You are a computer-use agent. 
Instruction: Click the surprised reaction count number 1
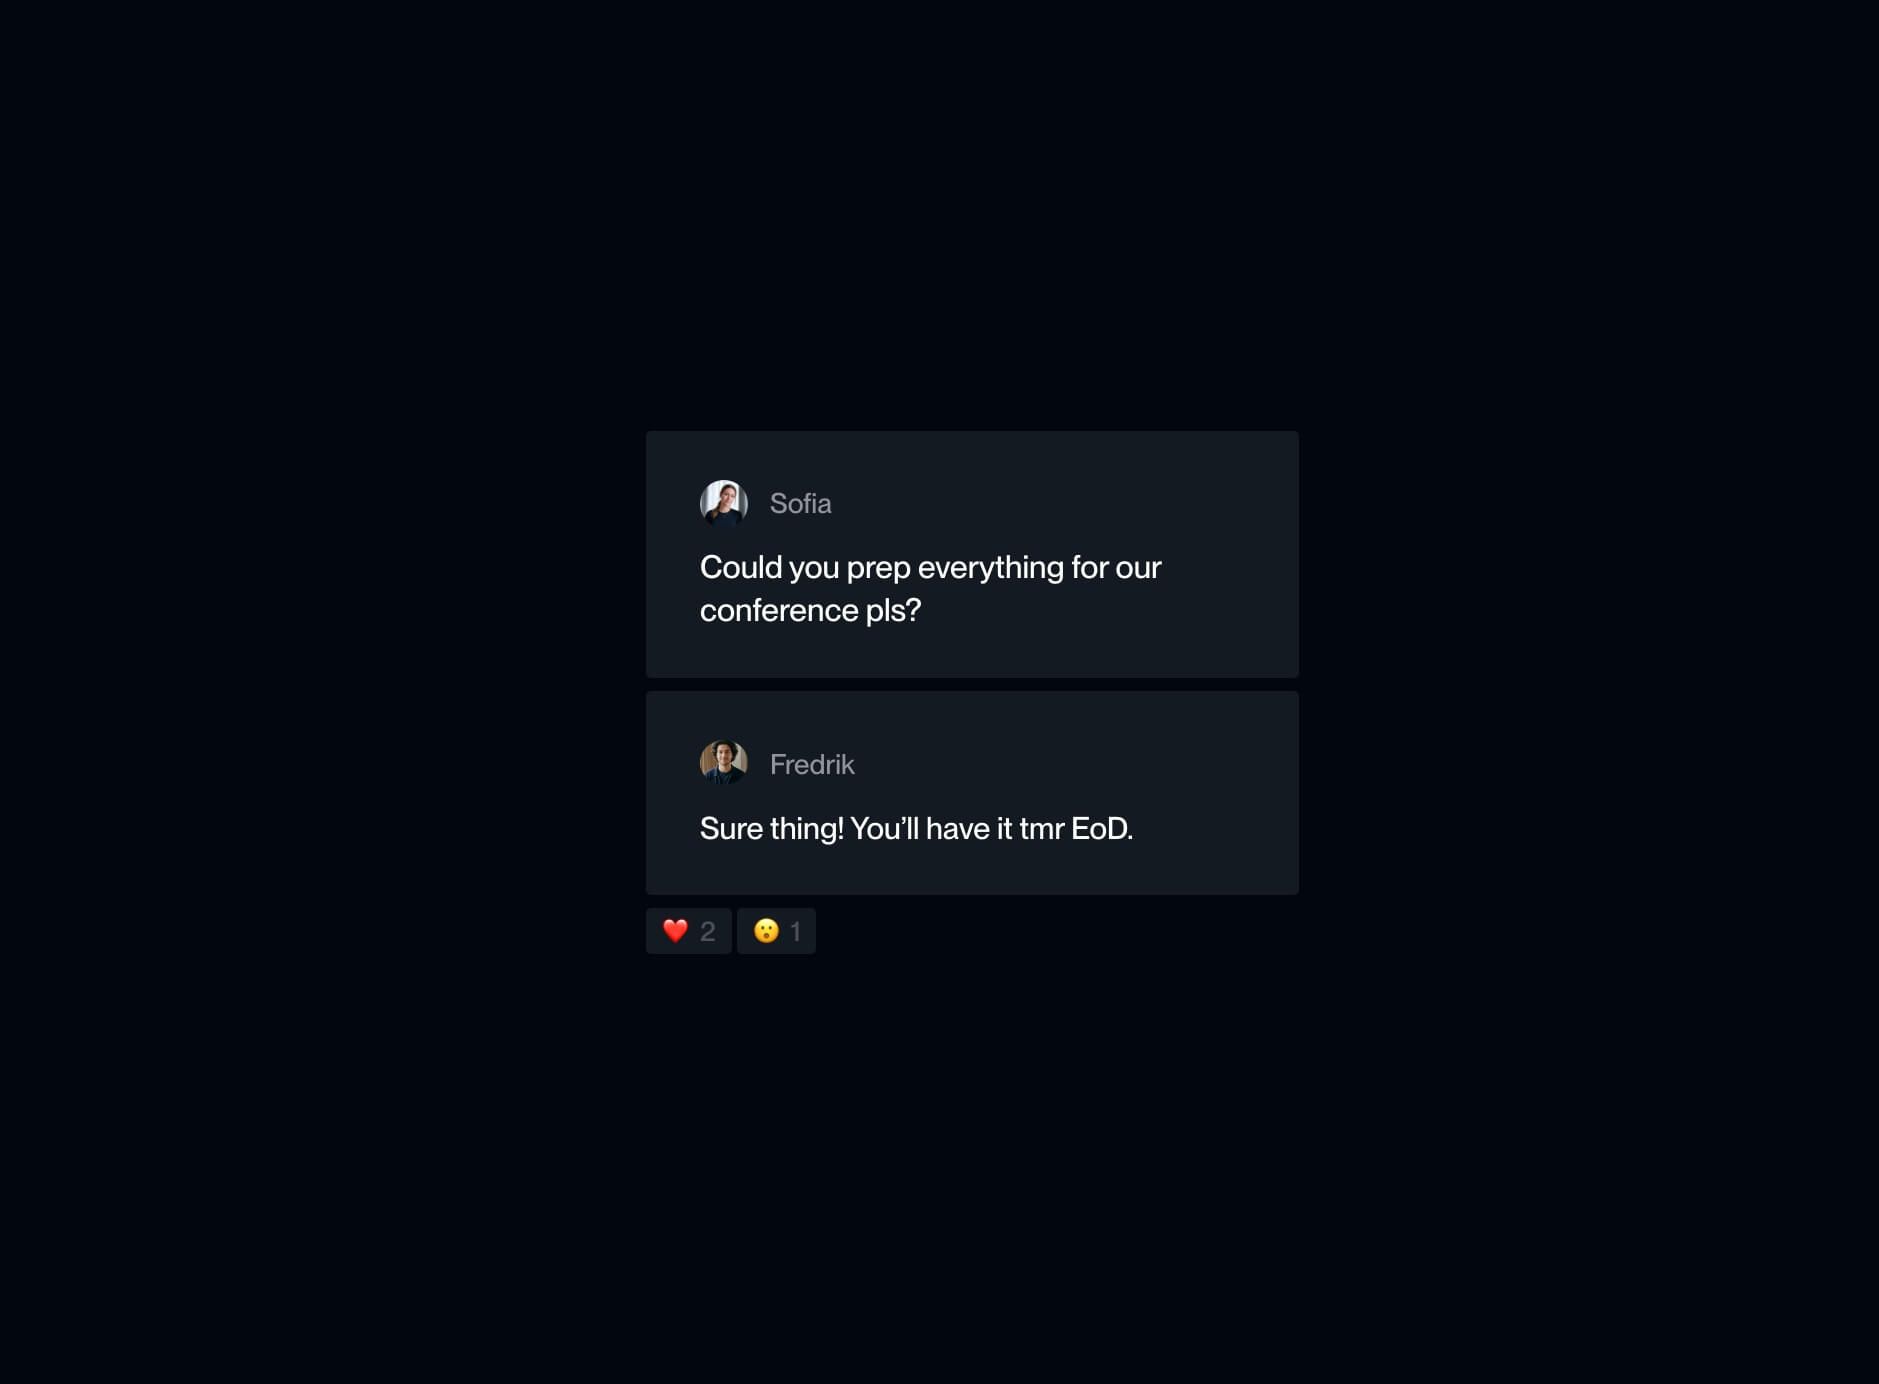pos(795,932)
